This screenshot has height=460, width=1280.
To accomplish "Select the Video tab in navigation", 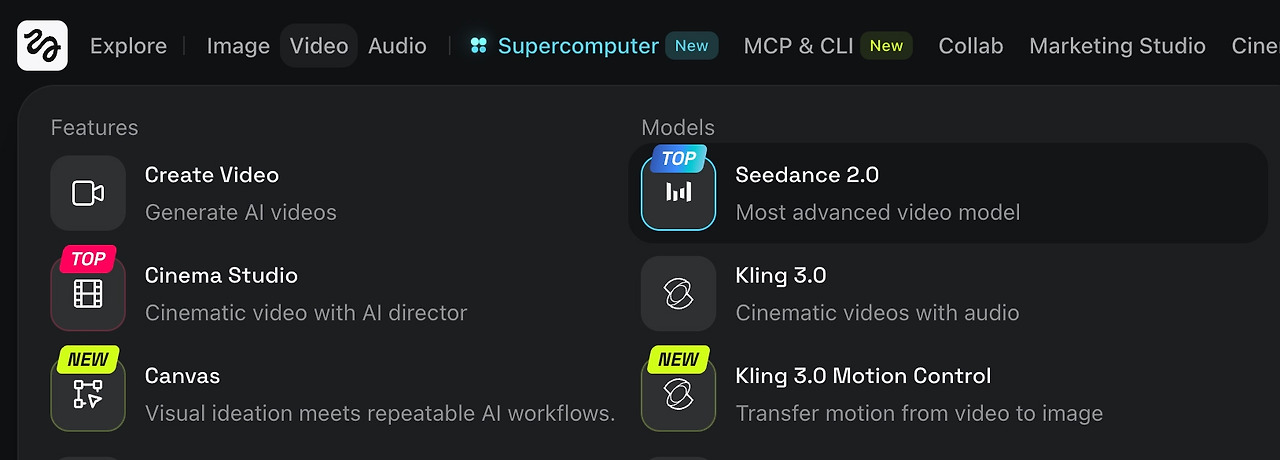I will pos(319,46).
